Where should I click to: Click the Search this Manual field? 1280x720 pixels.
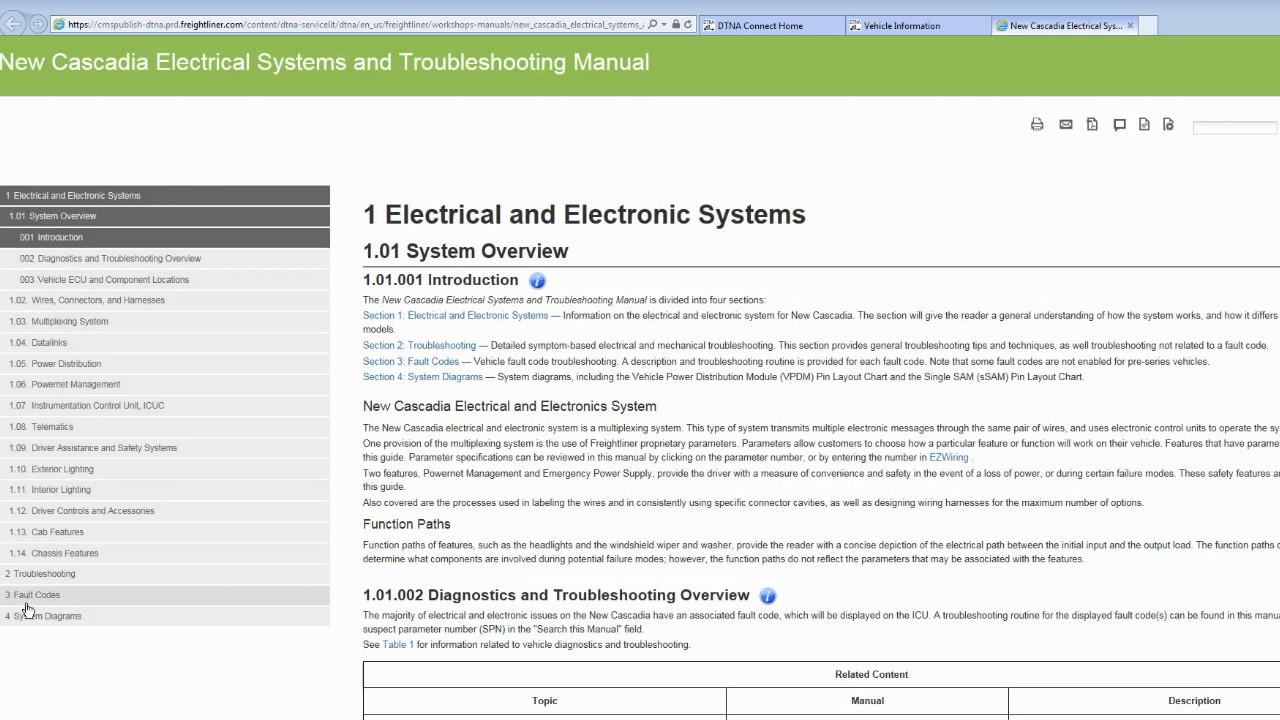click(1236, 127)
